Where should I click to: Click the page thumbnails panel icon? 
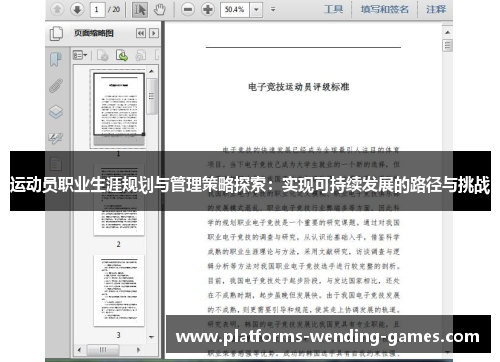pos(56,33)
